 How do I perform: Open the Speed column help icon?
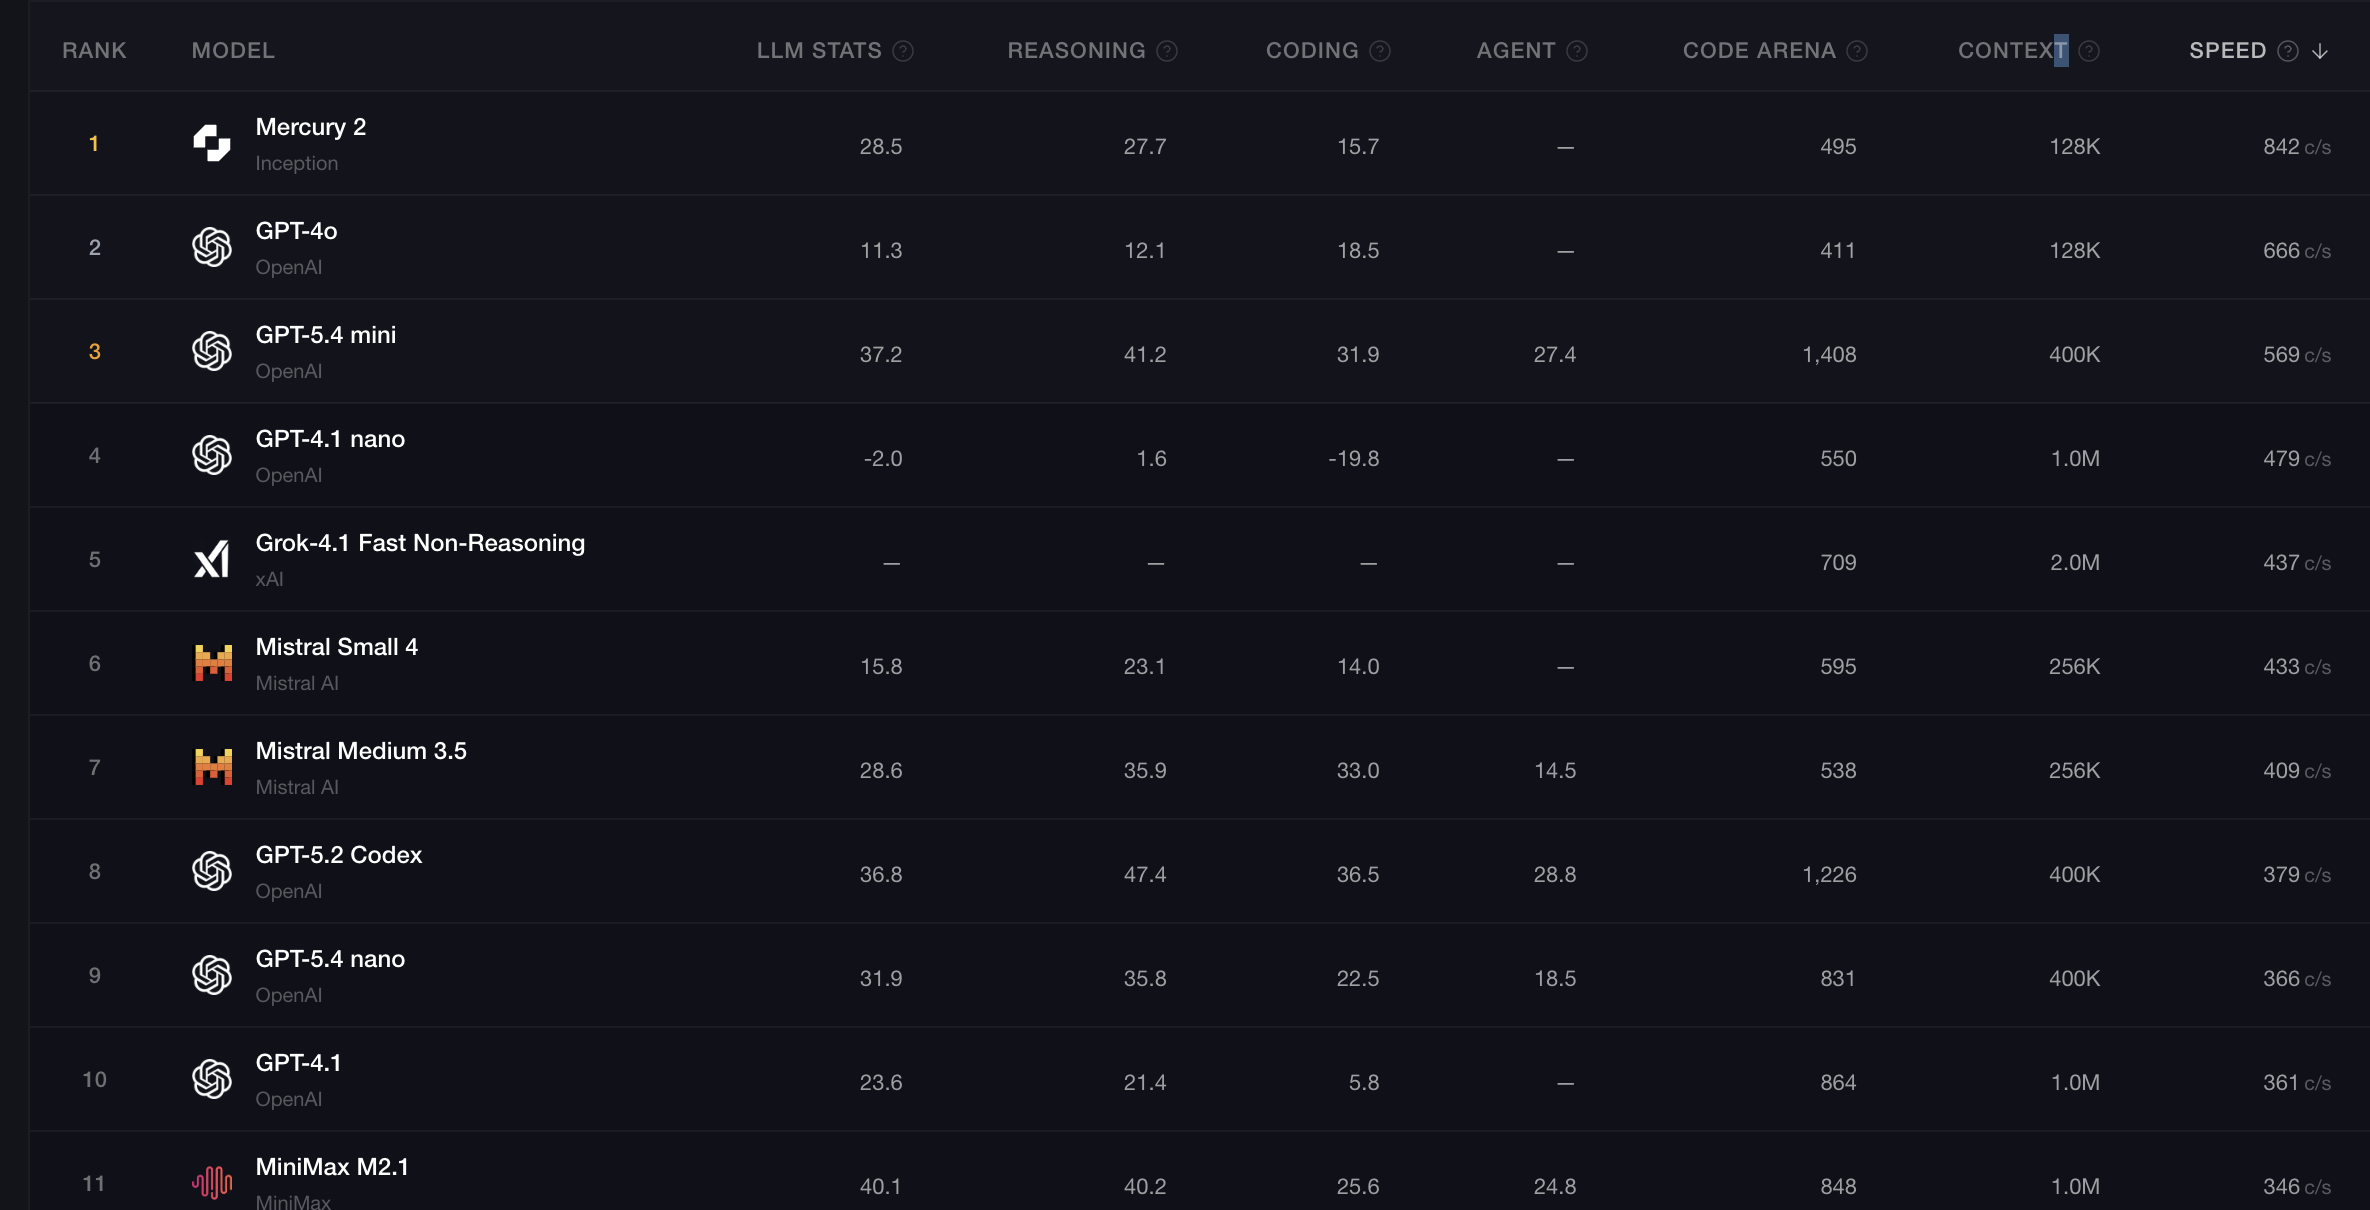pos(2288,51)
